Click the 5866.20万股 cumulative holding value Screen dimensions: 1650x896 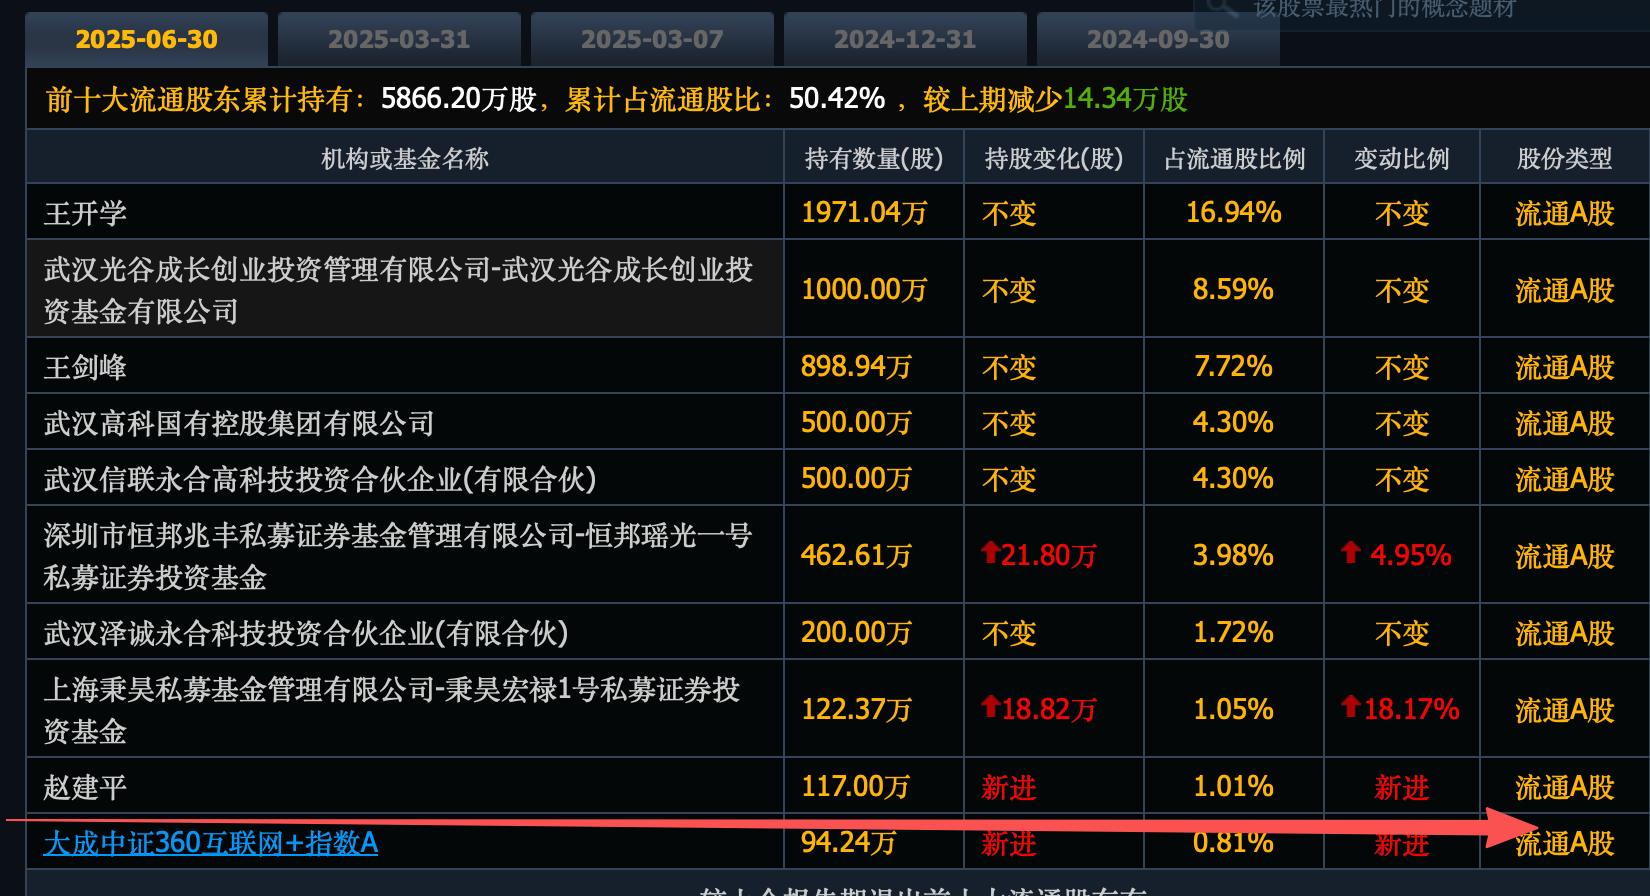coord(459,99)
